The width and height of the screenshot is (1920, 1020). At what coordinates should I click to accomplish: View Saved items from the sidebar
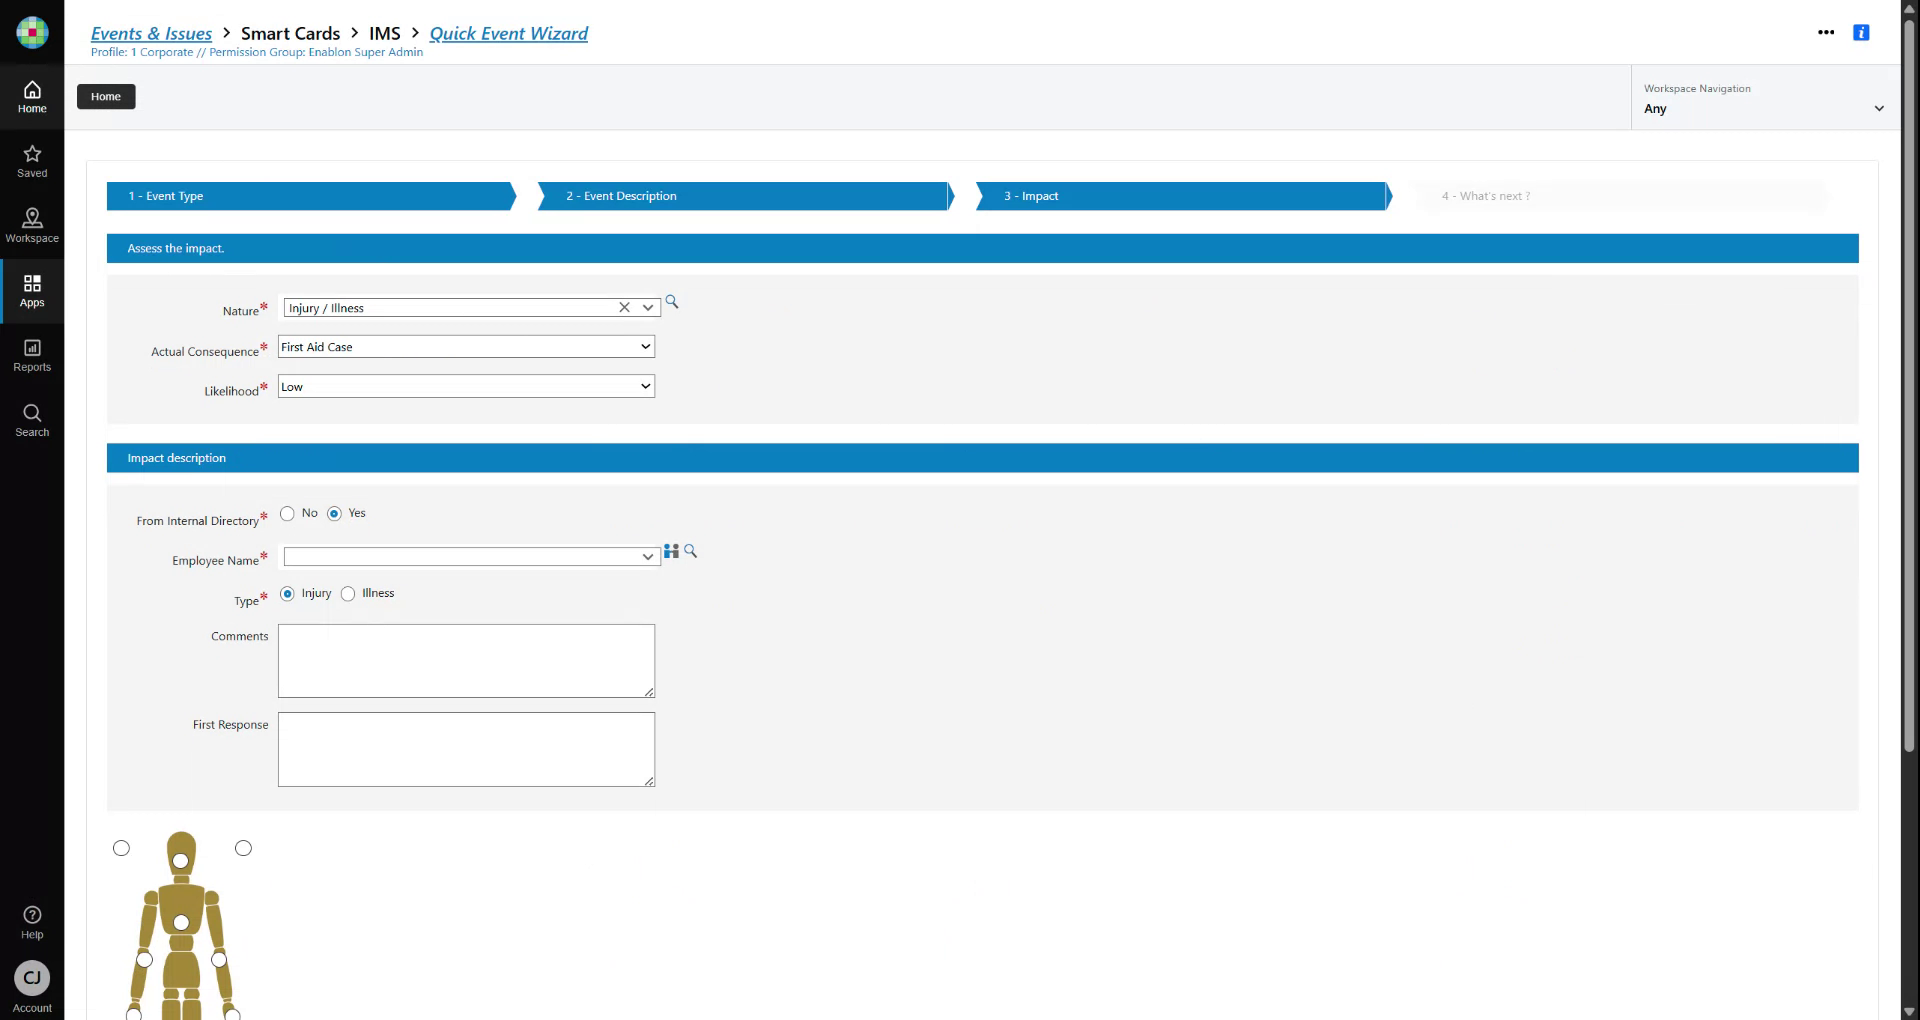point(32,160)
